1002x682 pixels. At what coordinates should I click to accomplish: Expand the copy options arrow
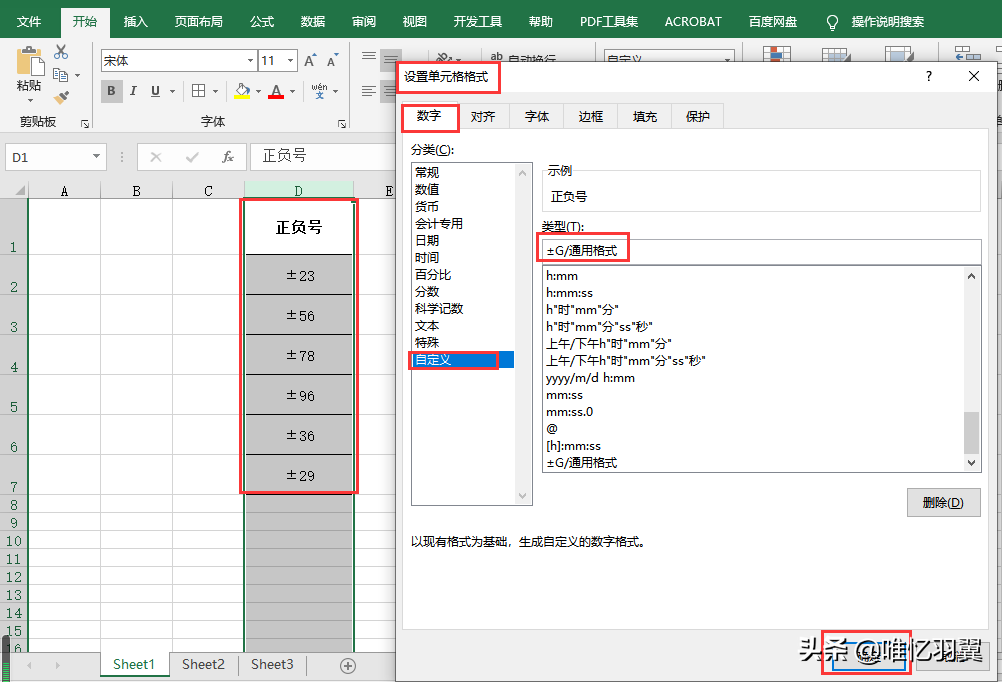click(x=77, y=75)
